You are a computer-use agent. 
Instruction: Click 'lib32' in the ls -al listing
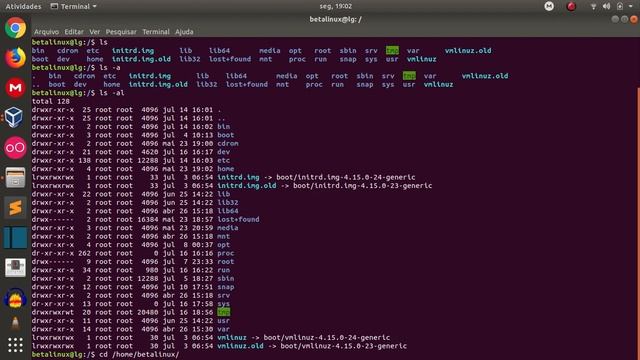click(x=228, y=202)
